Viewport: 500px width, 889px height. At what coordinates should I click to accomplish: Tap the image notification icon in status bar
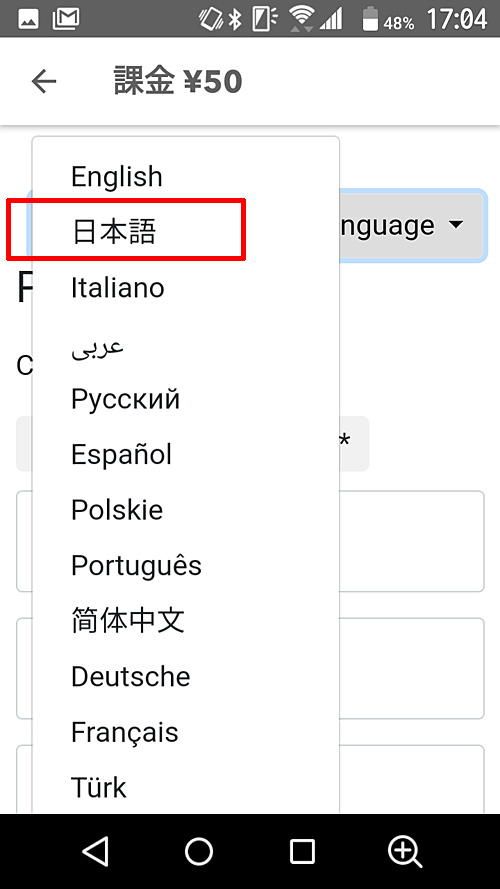tap(28, 20)
